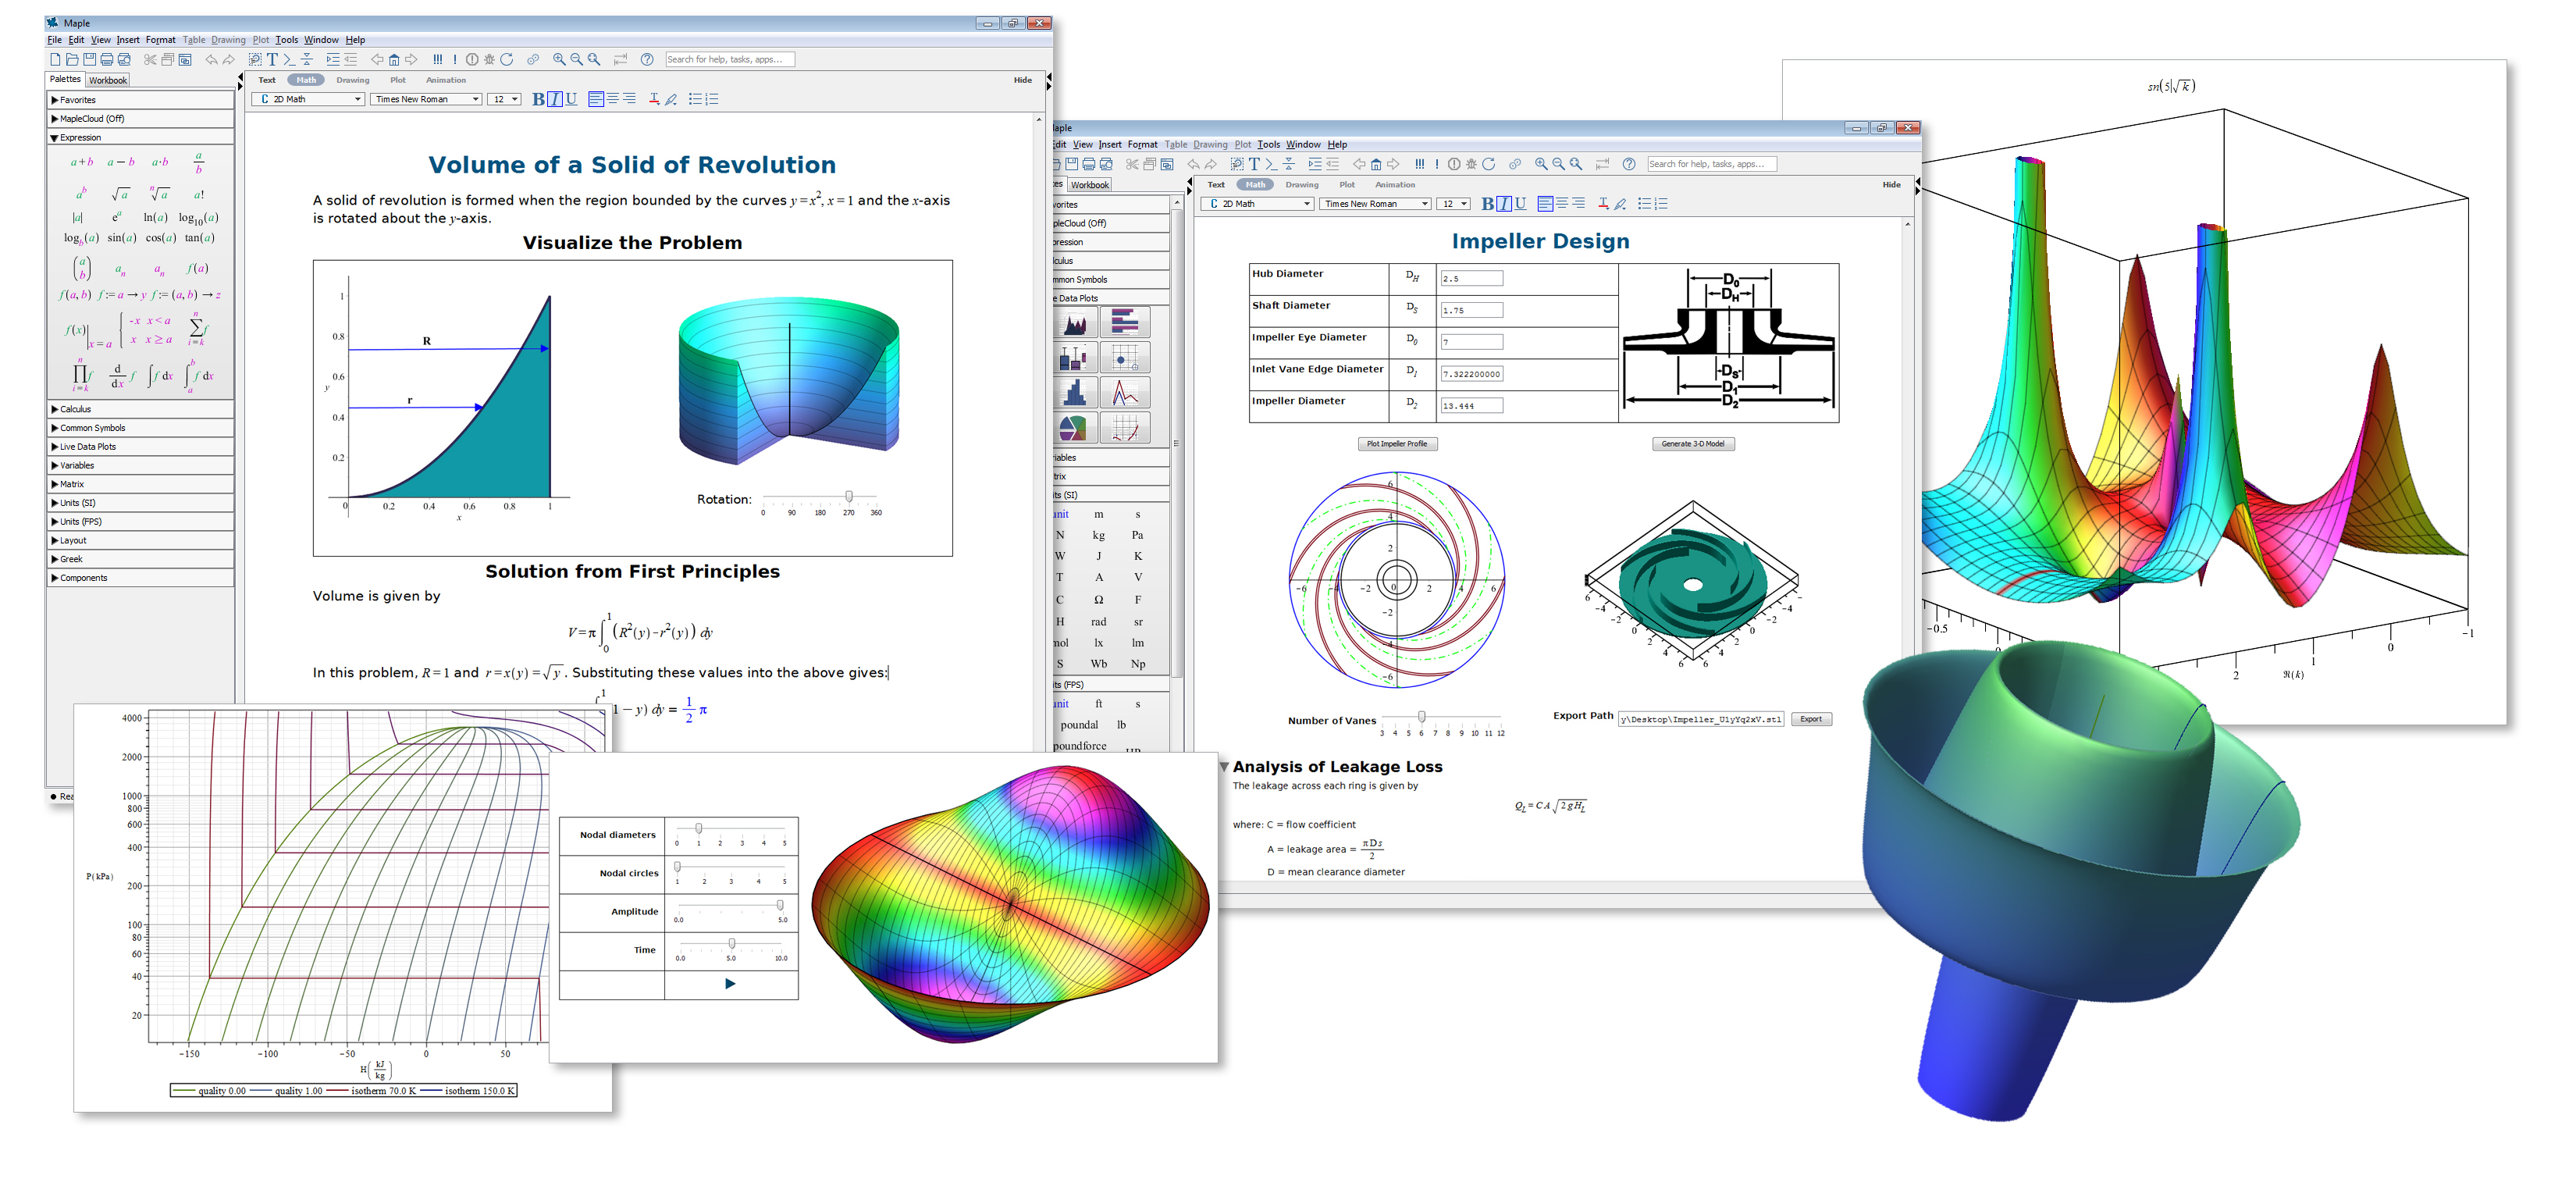Insert the summation template from Expression palette
Viewport: 2576px width, 1186px height.
(x=198, y=328)
